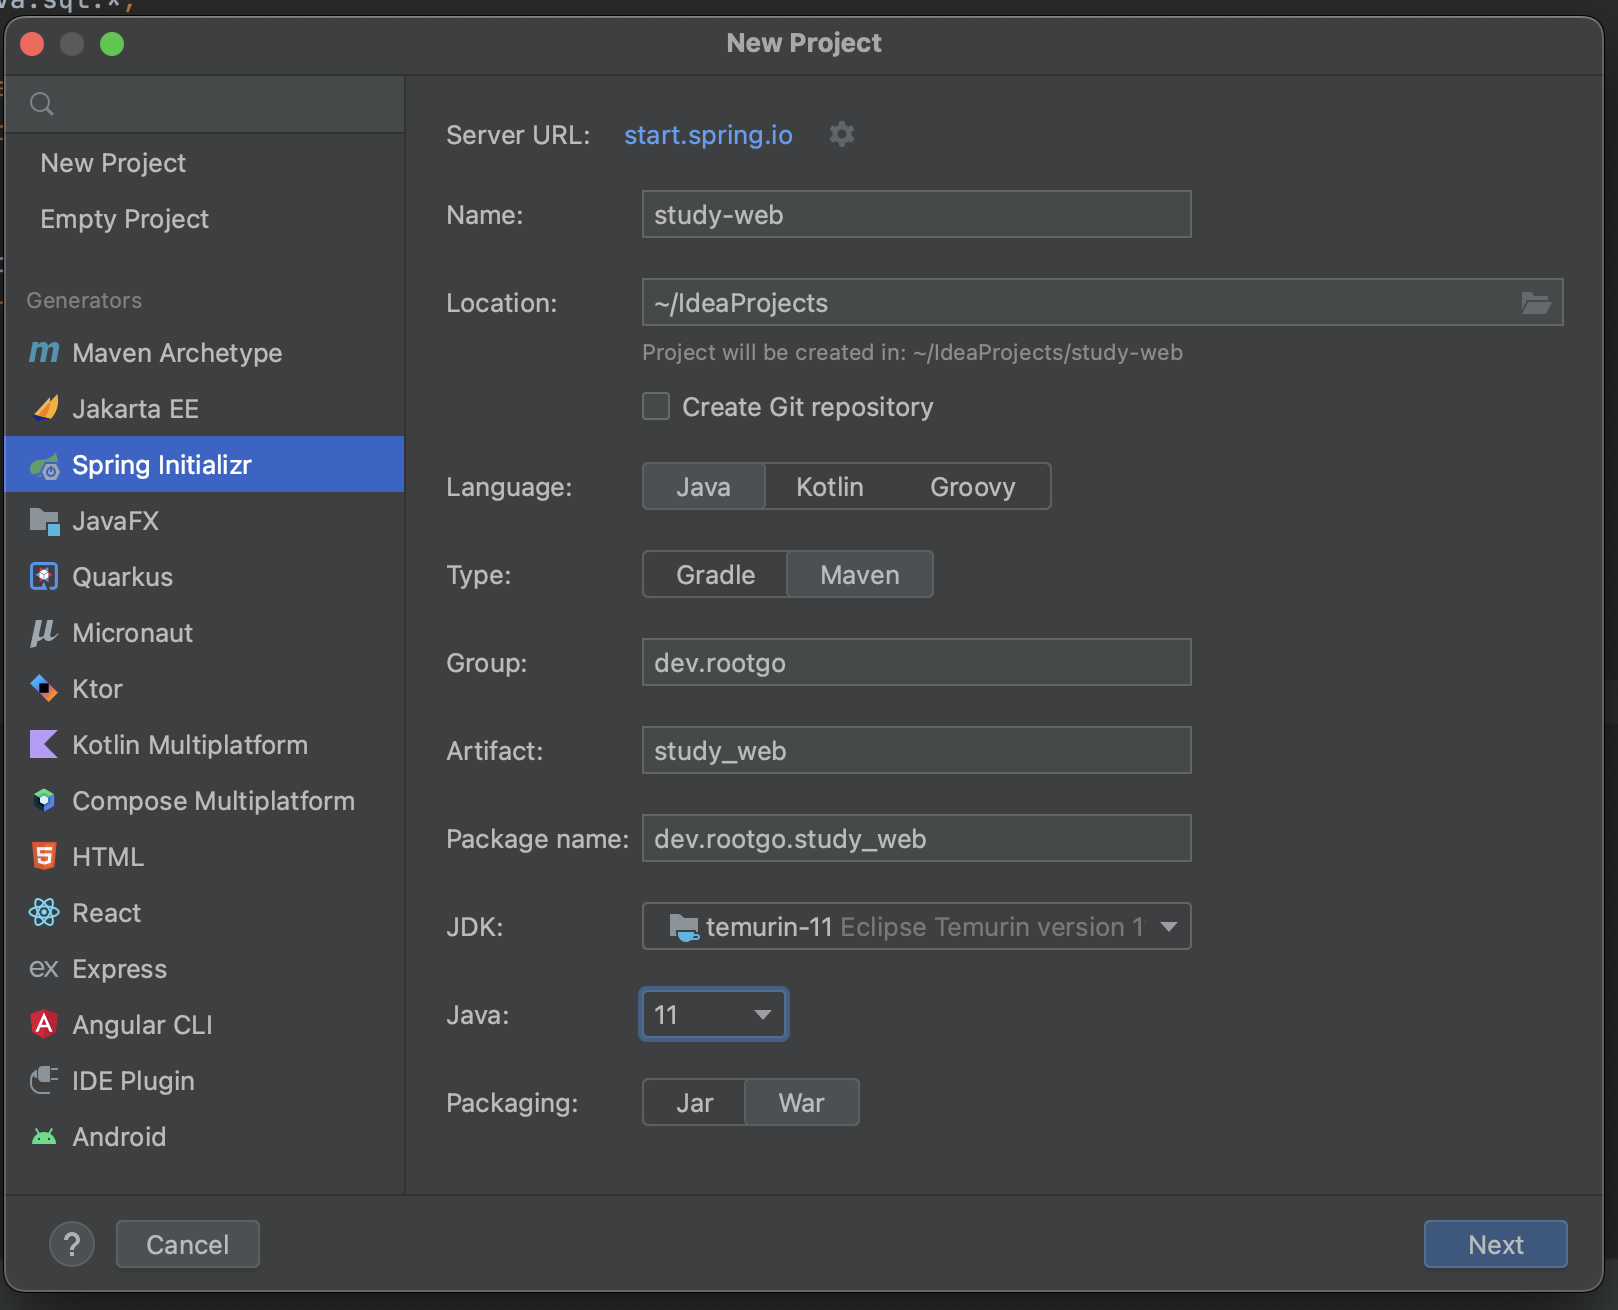1618x1310 pixels.
Task: Select Empty Project in sidebar
Action: pyautogui.click(x=204, y=219)
